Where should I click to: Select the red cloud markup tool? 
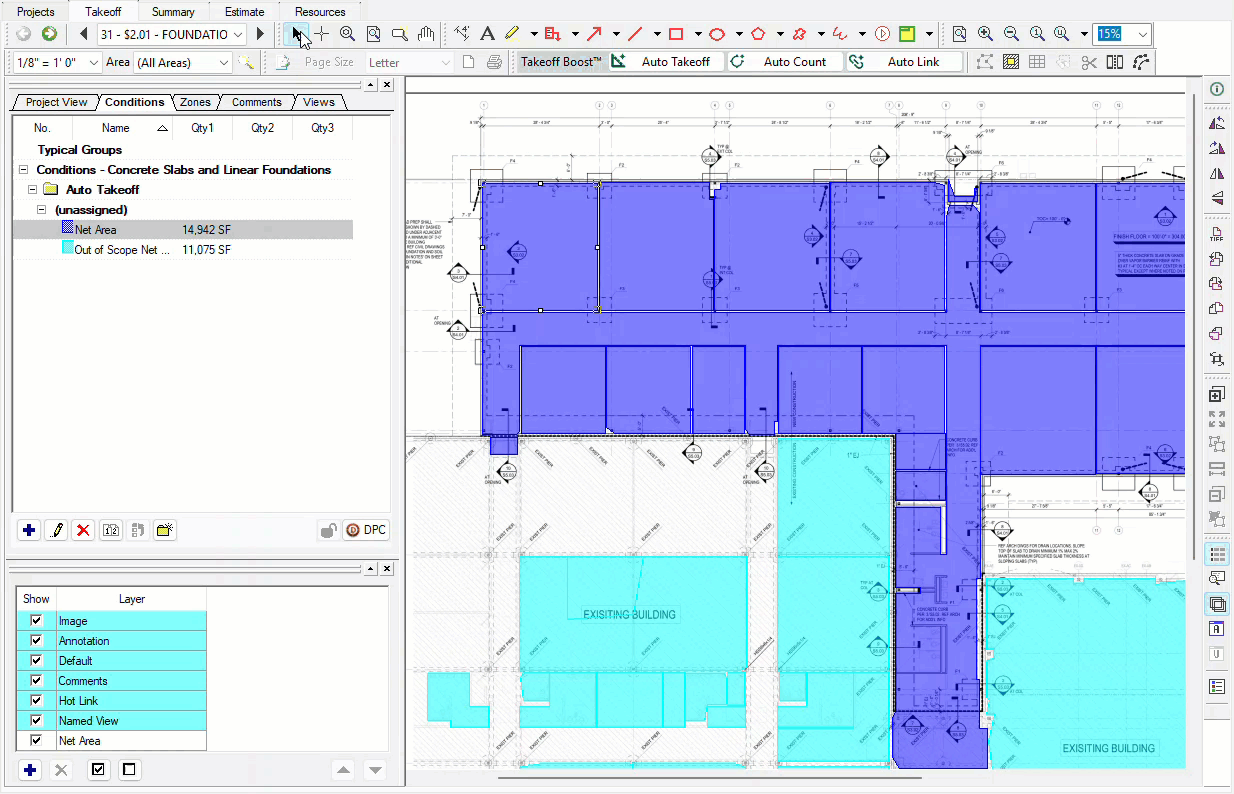coord(799,34)
